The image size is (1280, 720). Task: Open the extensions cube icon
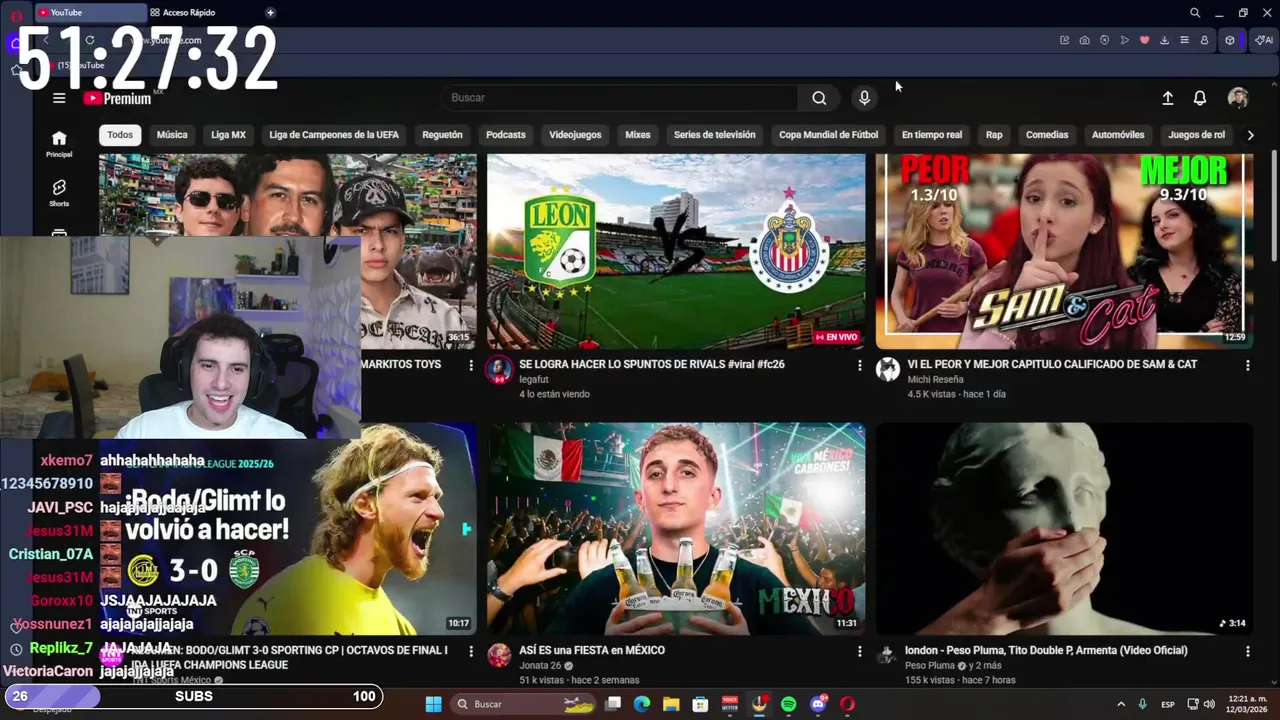click(1230, 40)
